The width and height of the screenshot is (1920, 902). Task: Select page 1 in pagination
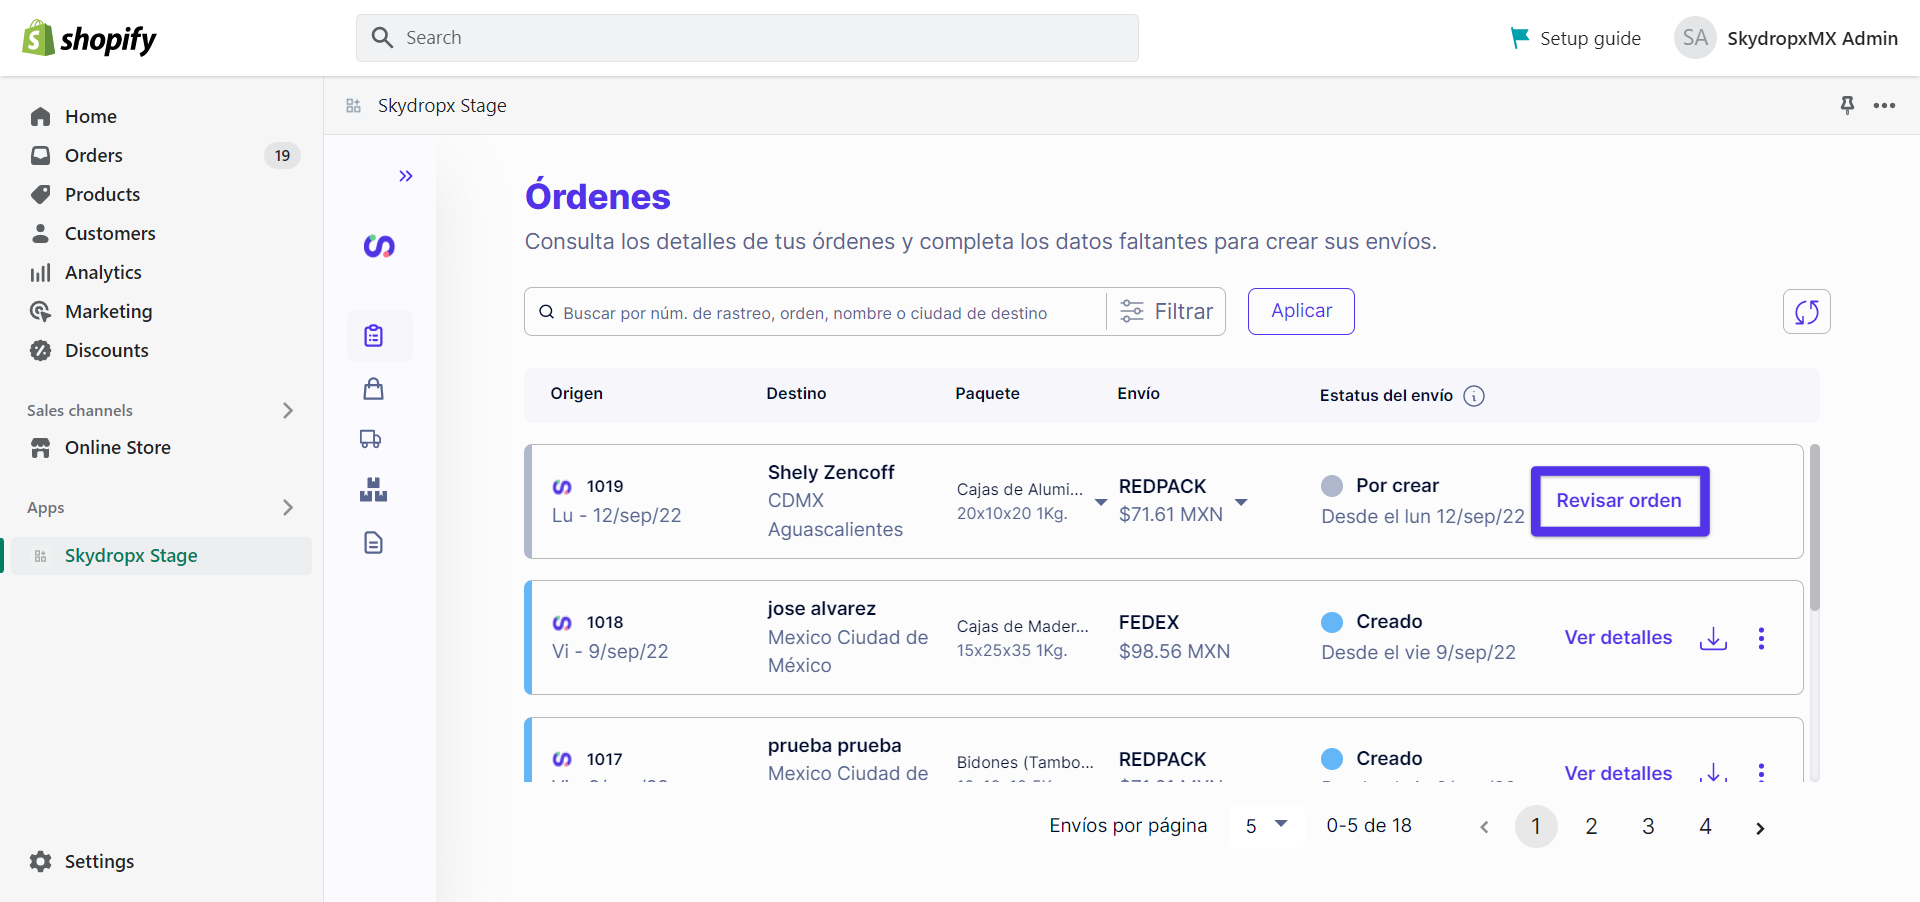pyautogui.click(x=1536, y=827)
